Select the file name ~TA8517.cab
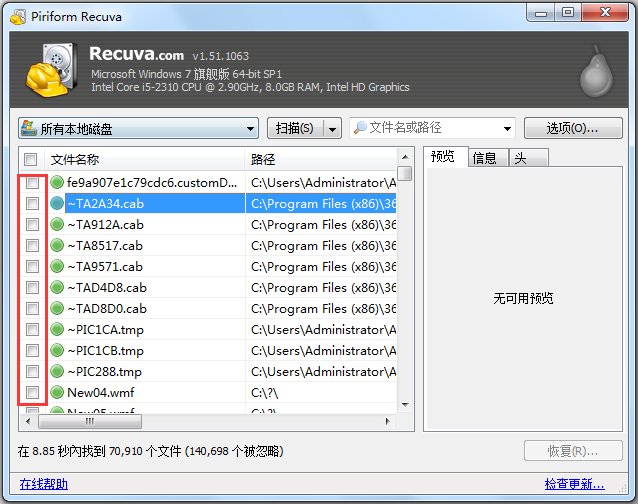Image resolution: width=638 pixels, height=504 pixels. pyautogui.click(x=105, y=246)
